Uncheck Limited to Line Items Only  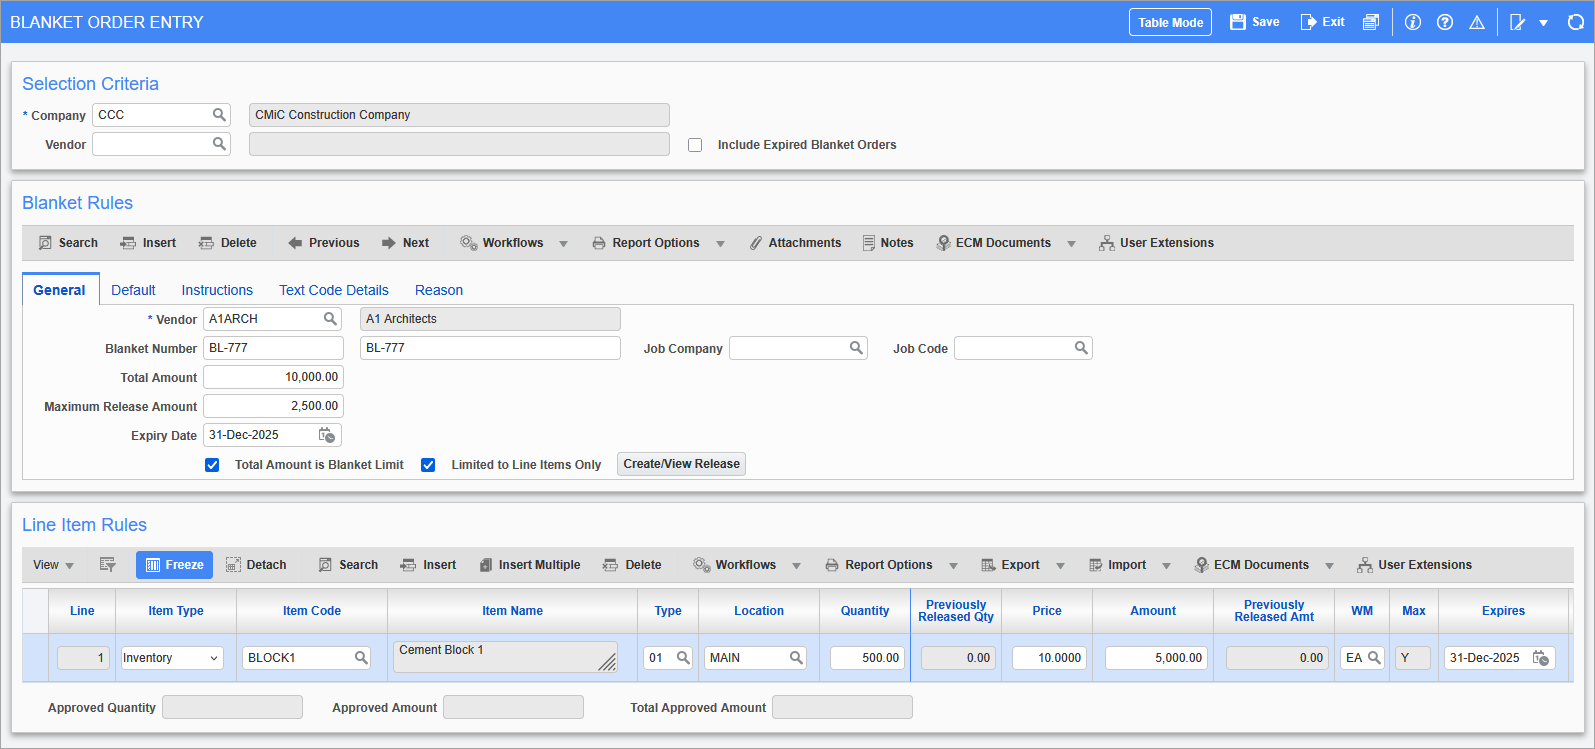(428, 465)
